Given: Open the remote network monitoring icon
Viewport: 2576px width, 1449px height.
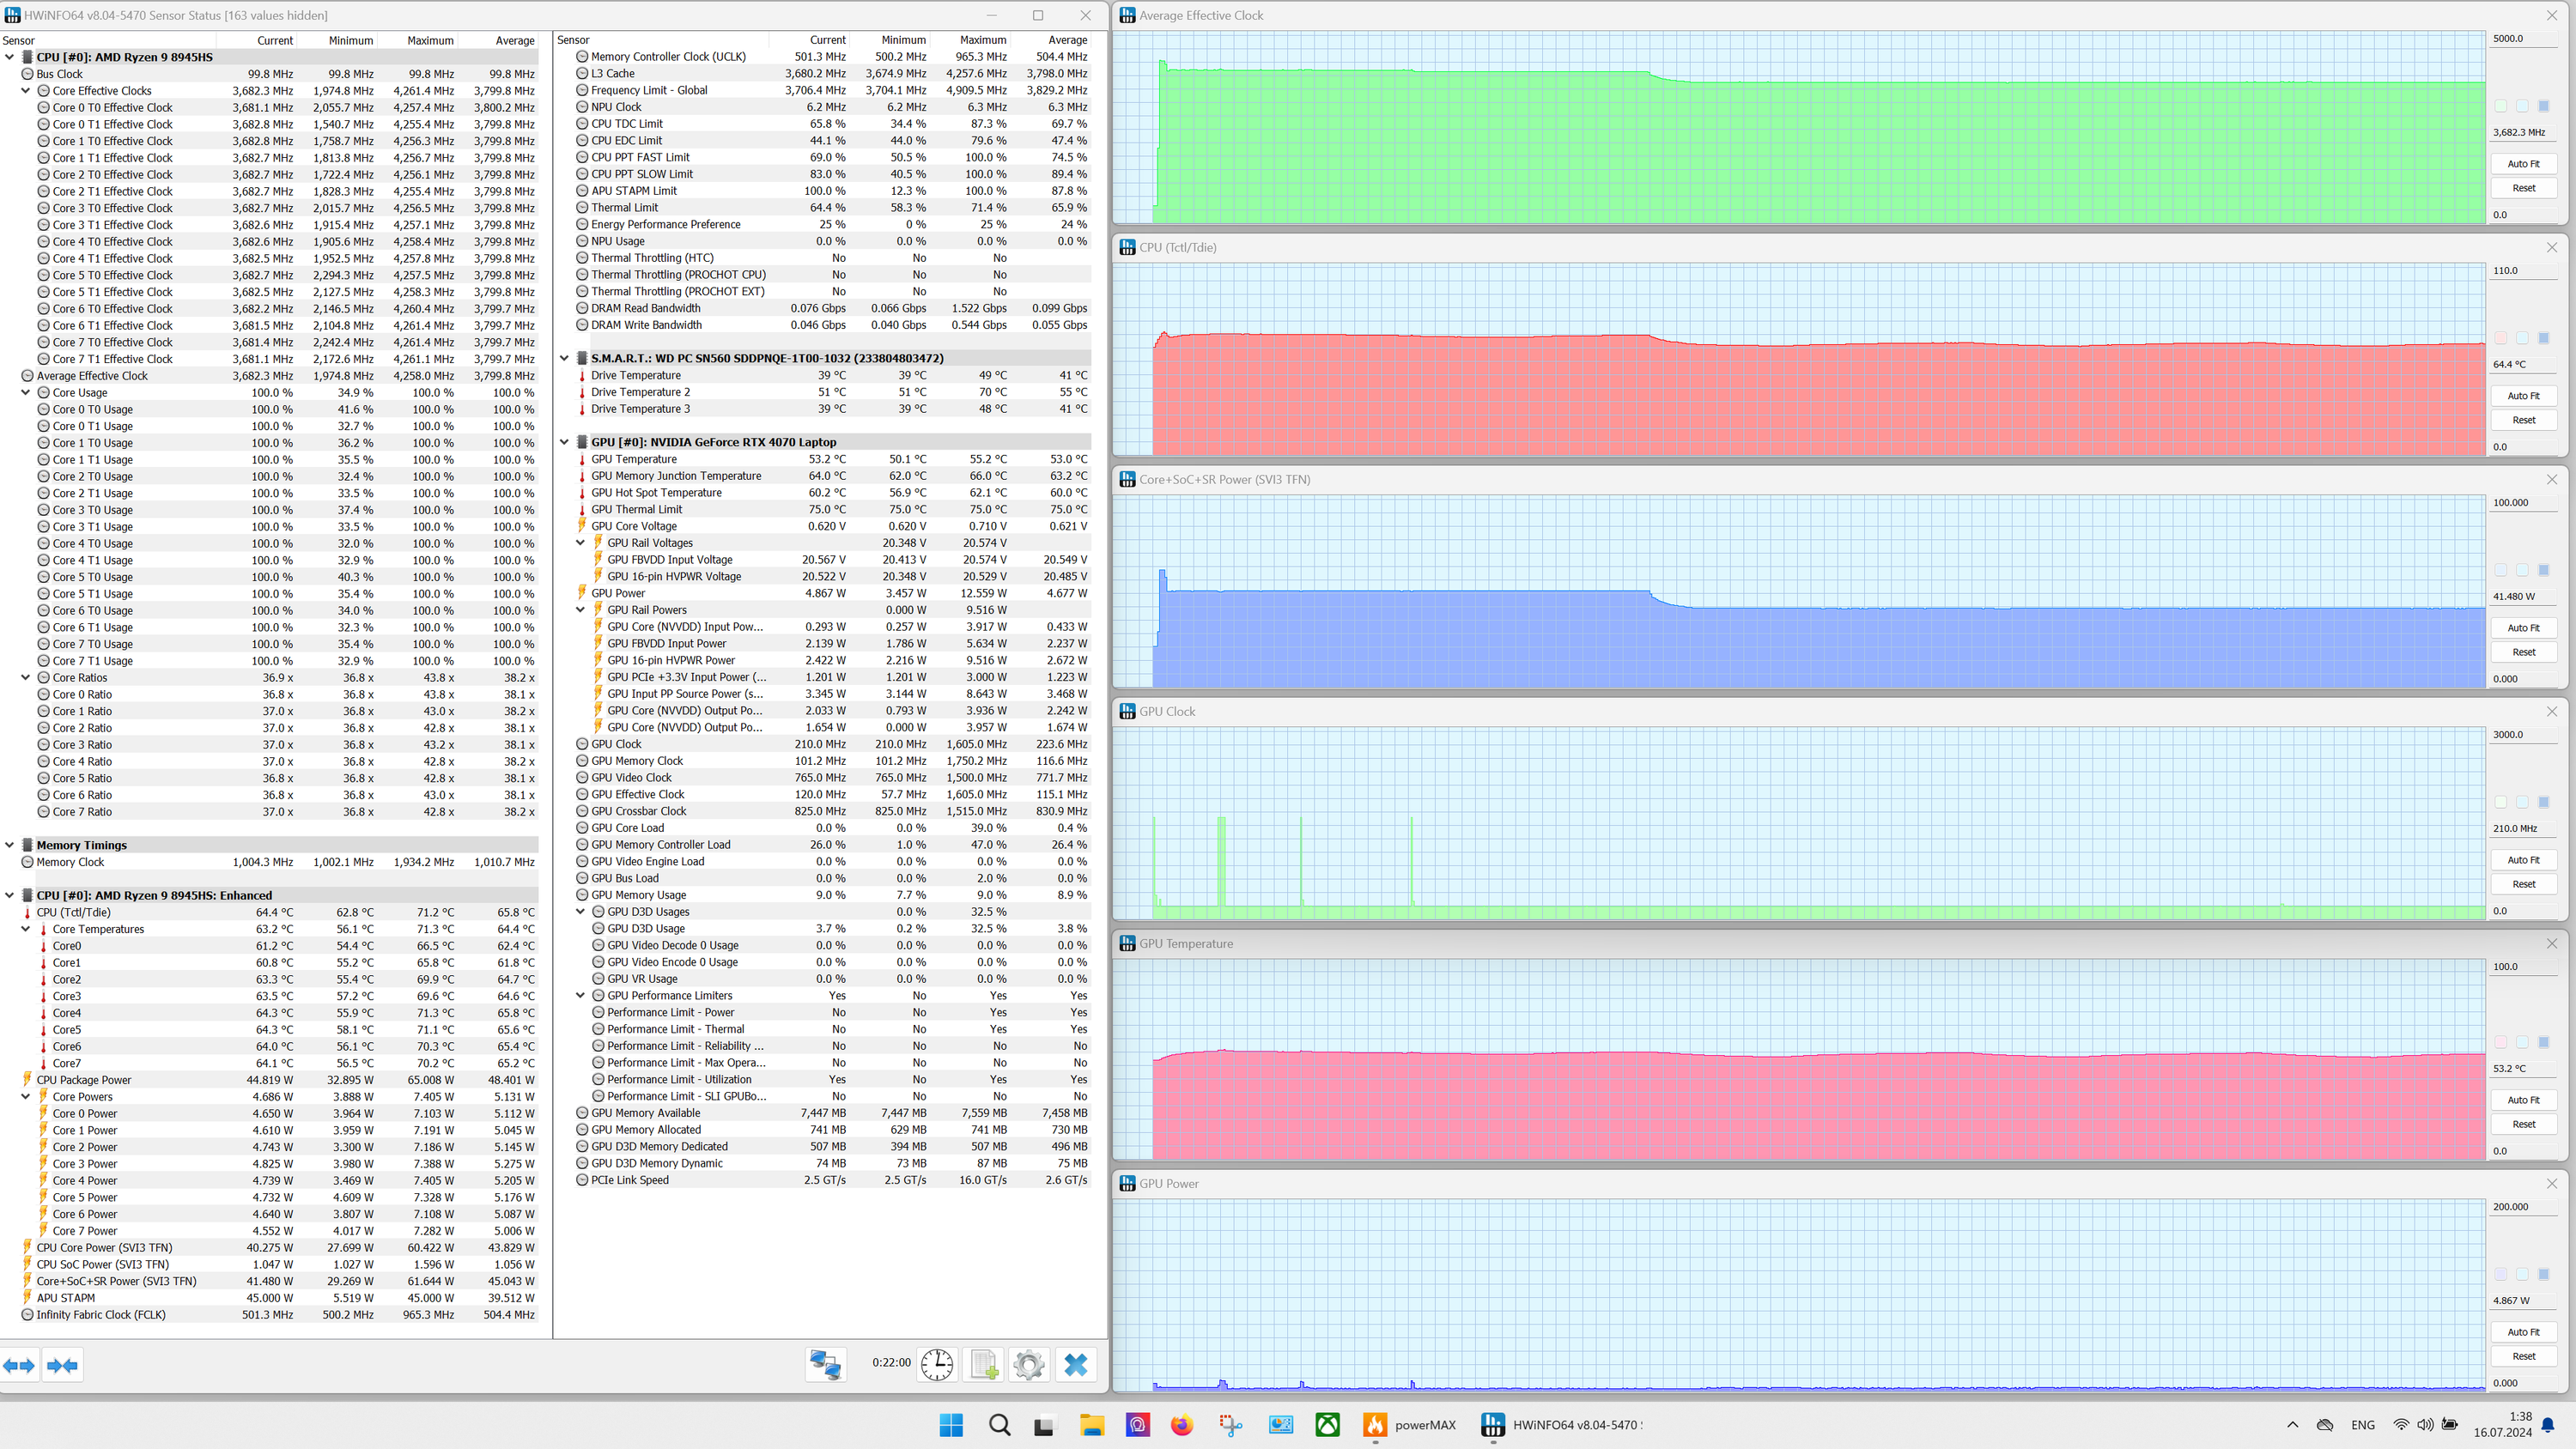Looking at the screenshot, I should click(x=826, y=1365).
